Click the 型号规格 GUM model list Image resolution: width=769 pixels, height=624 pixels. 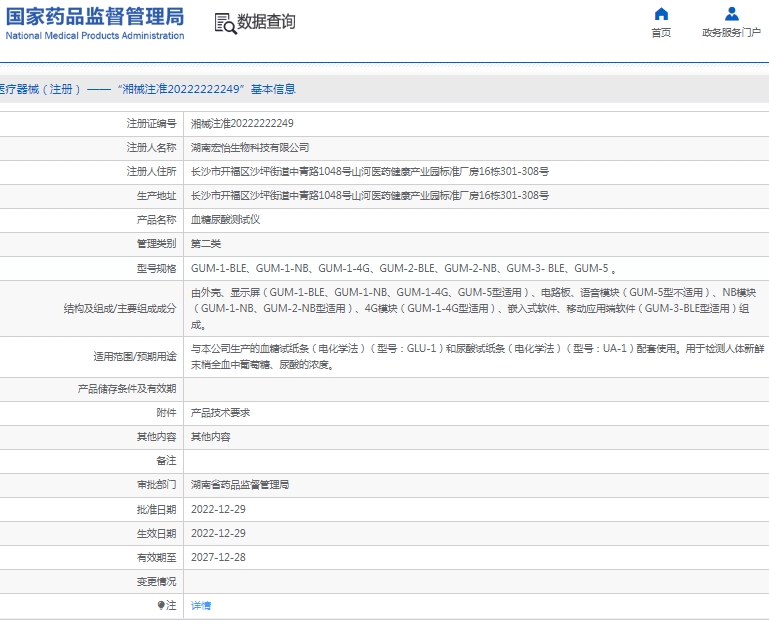pyautogui.click(x=404, y=268)
